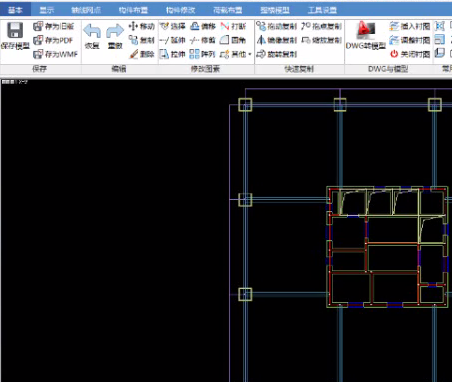Click 存为PDF export button

pos(54,40)
